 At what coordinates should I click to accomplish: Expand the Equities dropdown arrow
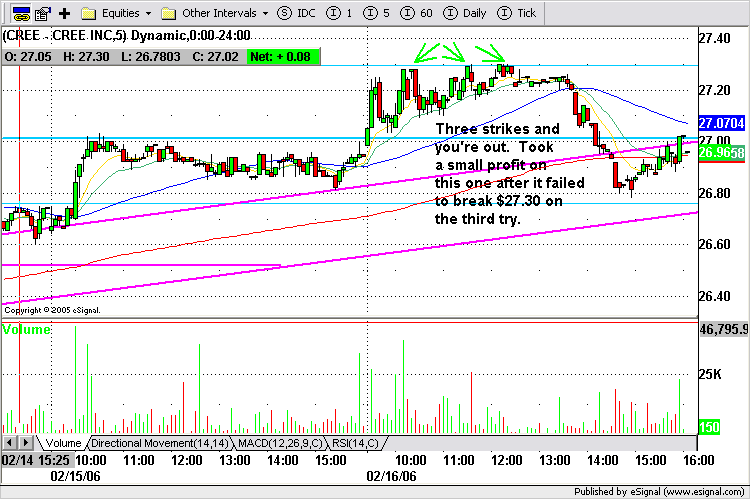click(x=148, y=13)
